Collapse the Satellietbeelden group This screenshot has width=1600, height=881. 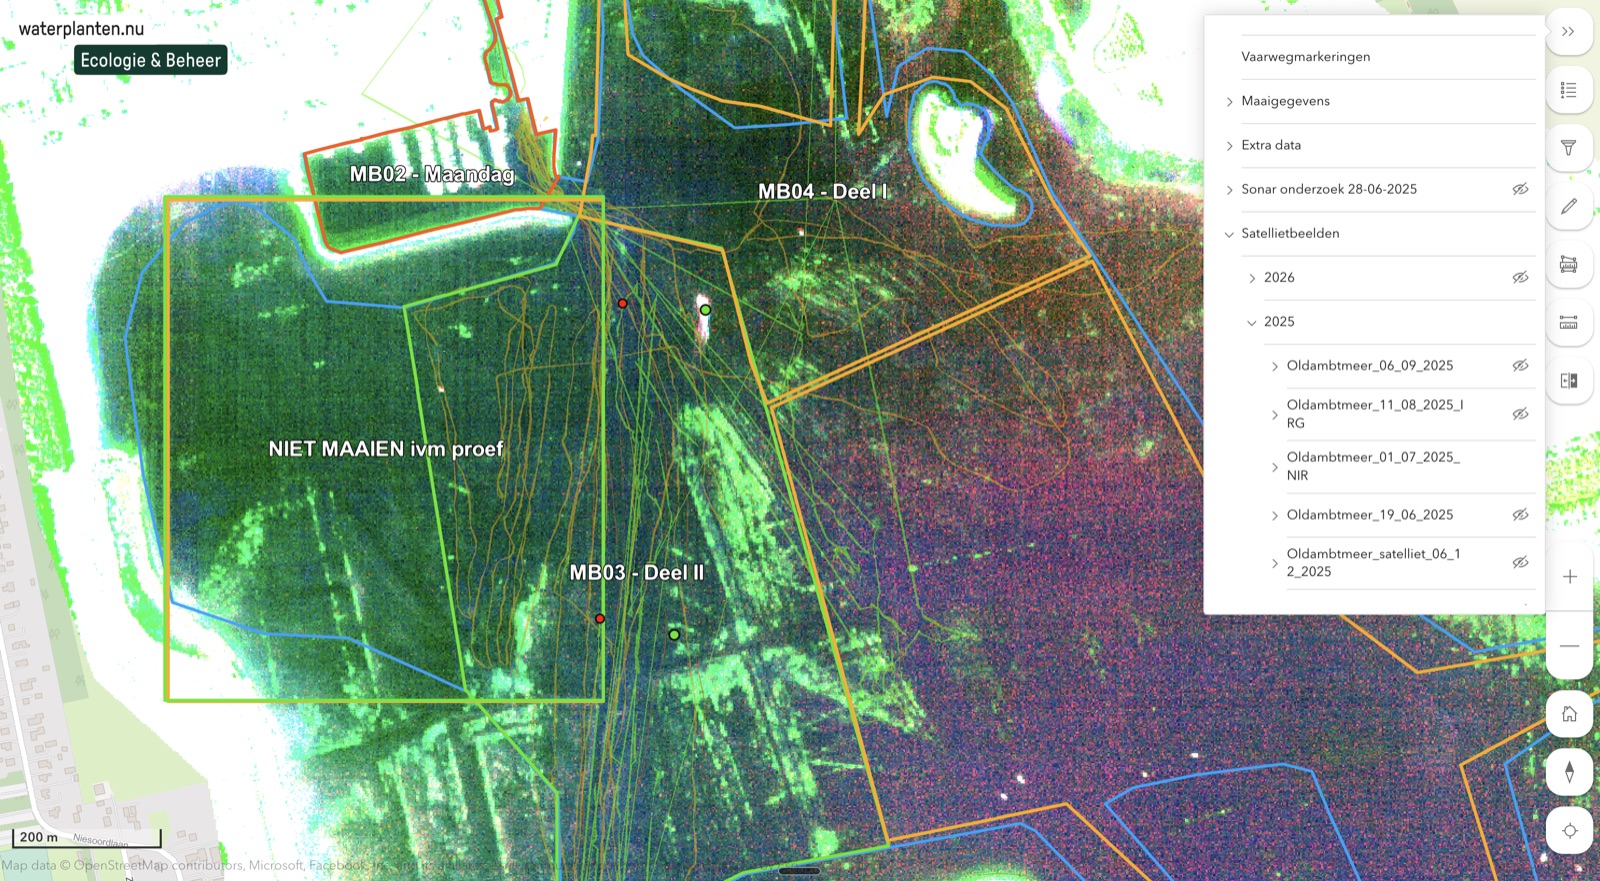1229,234
